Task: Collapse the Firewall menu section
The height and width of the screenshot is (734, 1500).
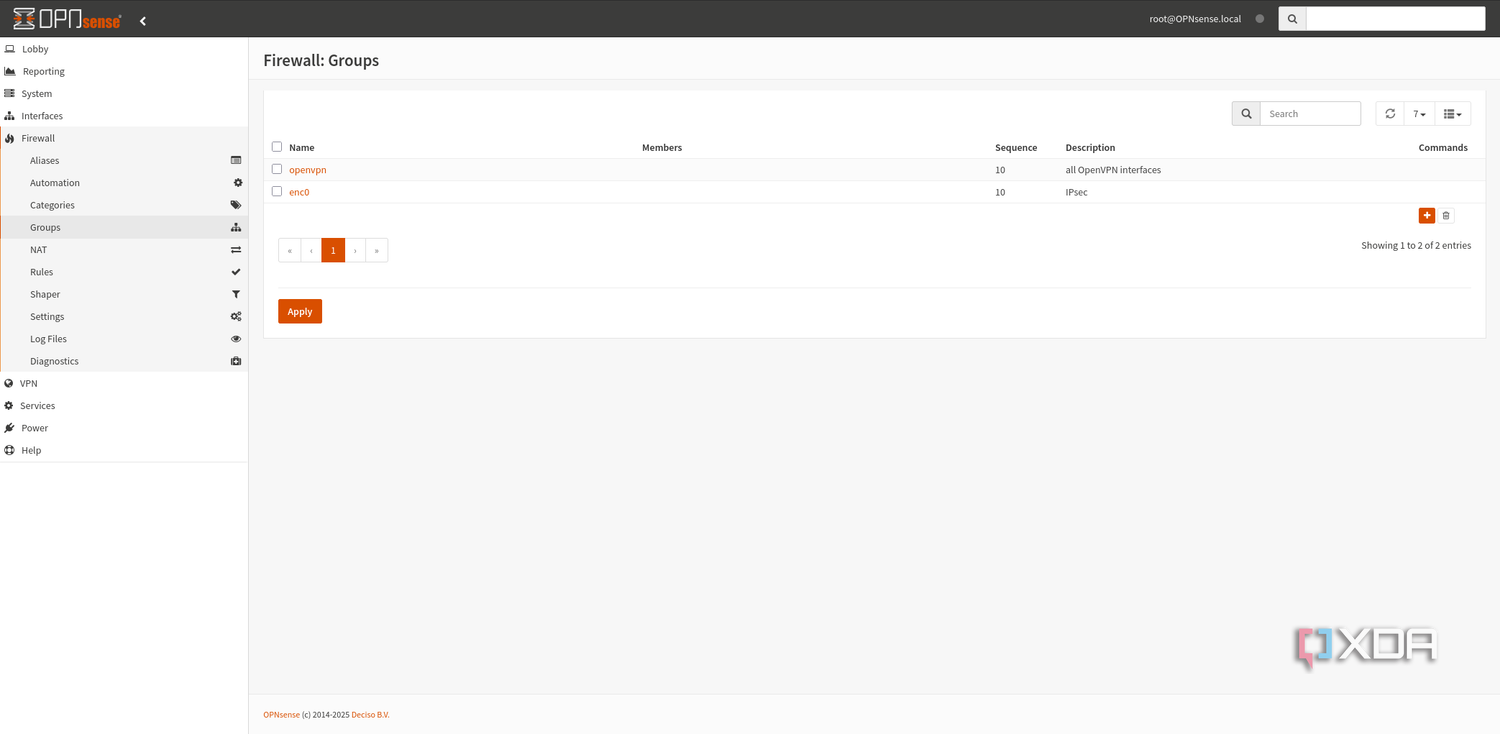Action: point(124,138)
